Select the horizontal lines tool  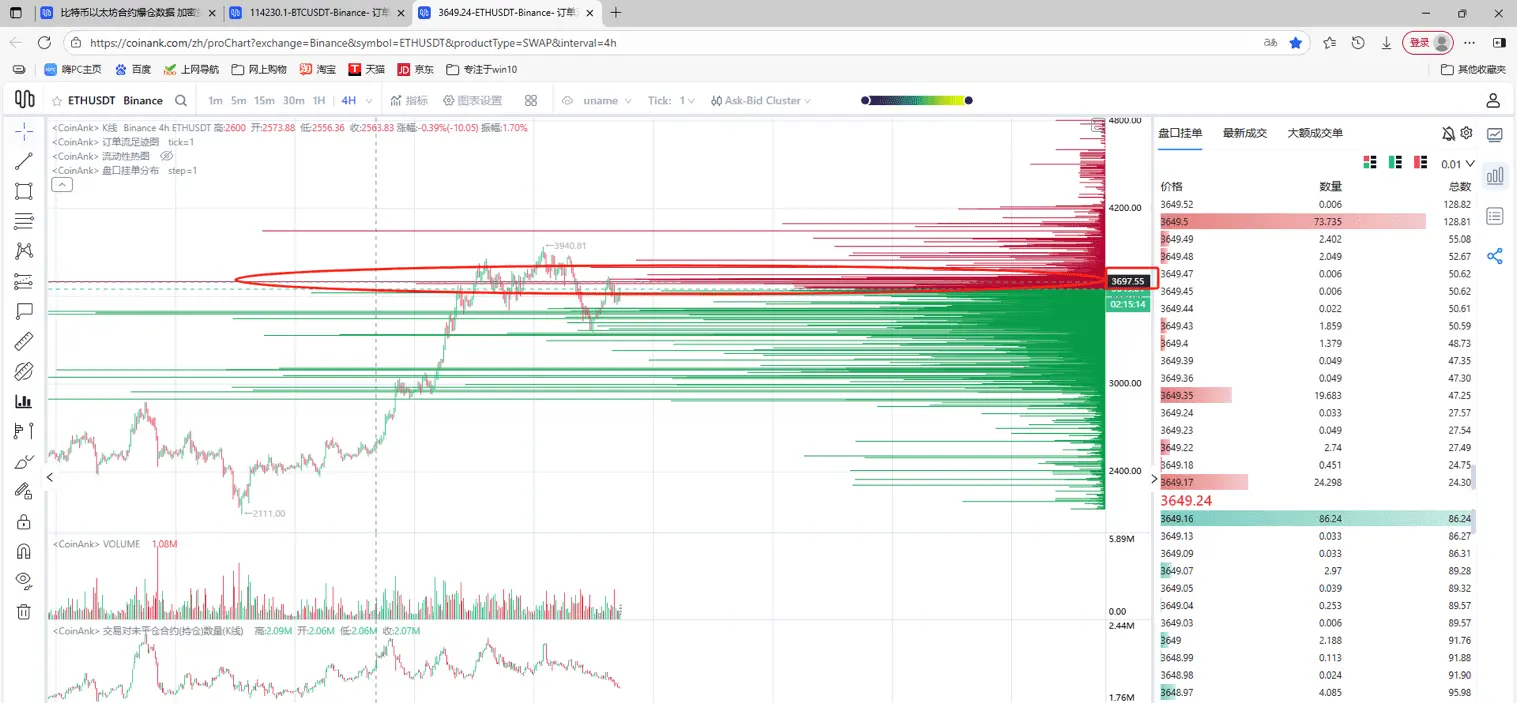tap(24, 222)
